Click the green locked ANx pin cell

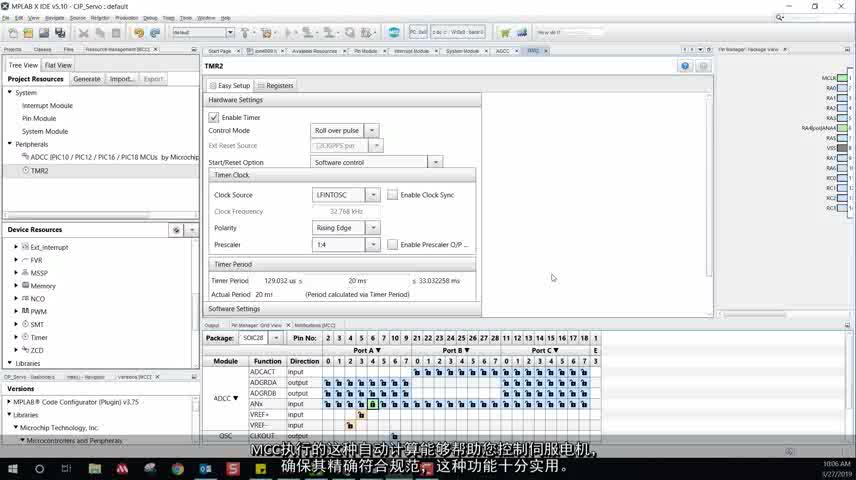[372, 404]
